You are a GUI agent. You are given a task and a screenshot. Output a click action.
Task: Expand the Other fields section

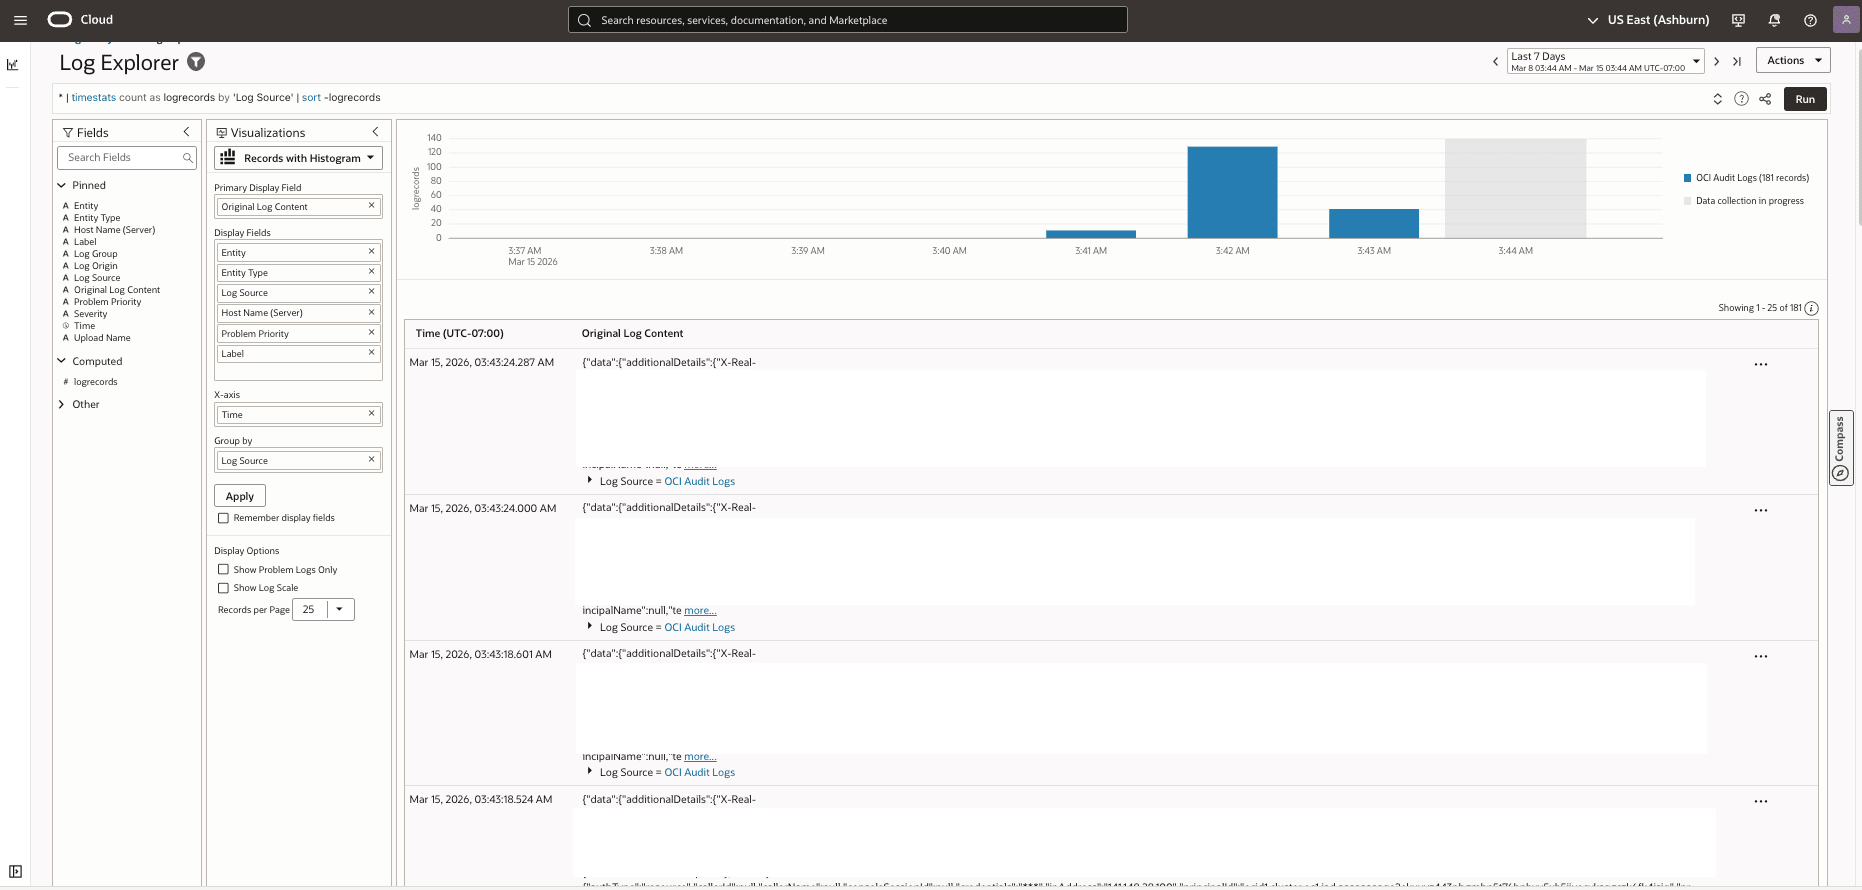[61, 405]
